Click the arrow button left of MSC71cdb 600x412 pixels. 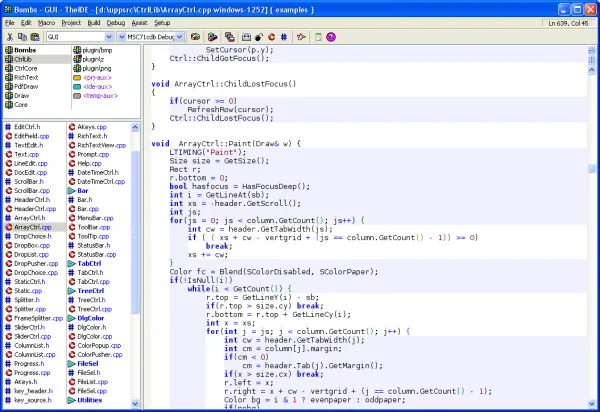click(121, 37)
